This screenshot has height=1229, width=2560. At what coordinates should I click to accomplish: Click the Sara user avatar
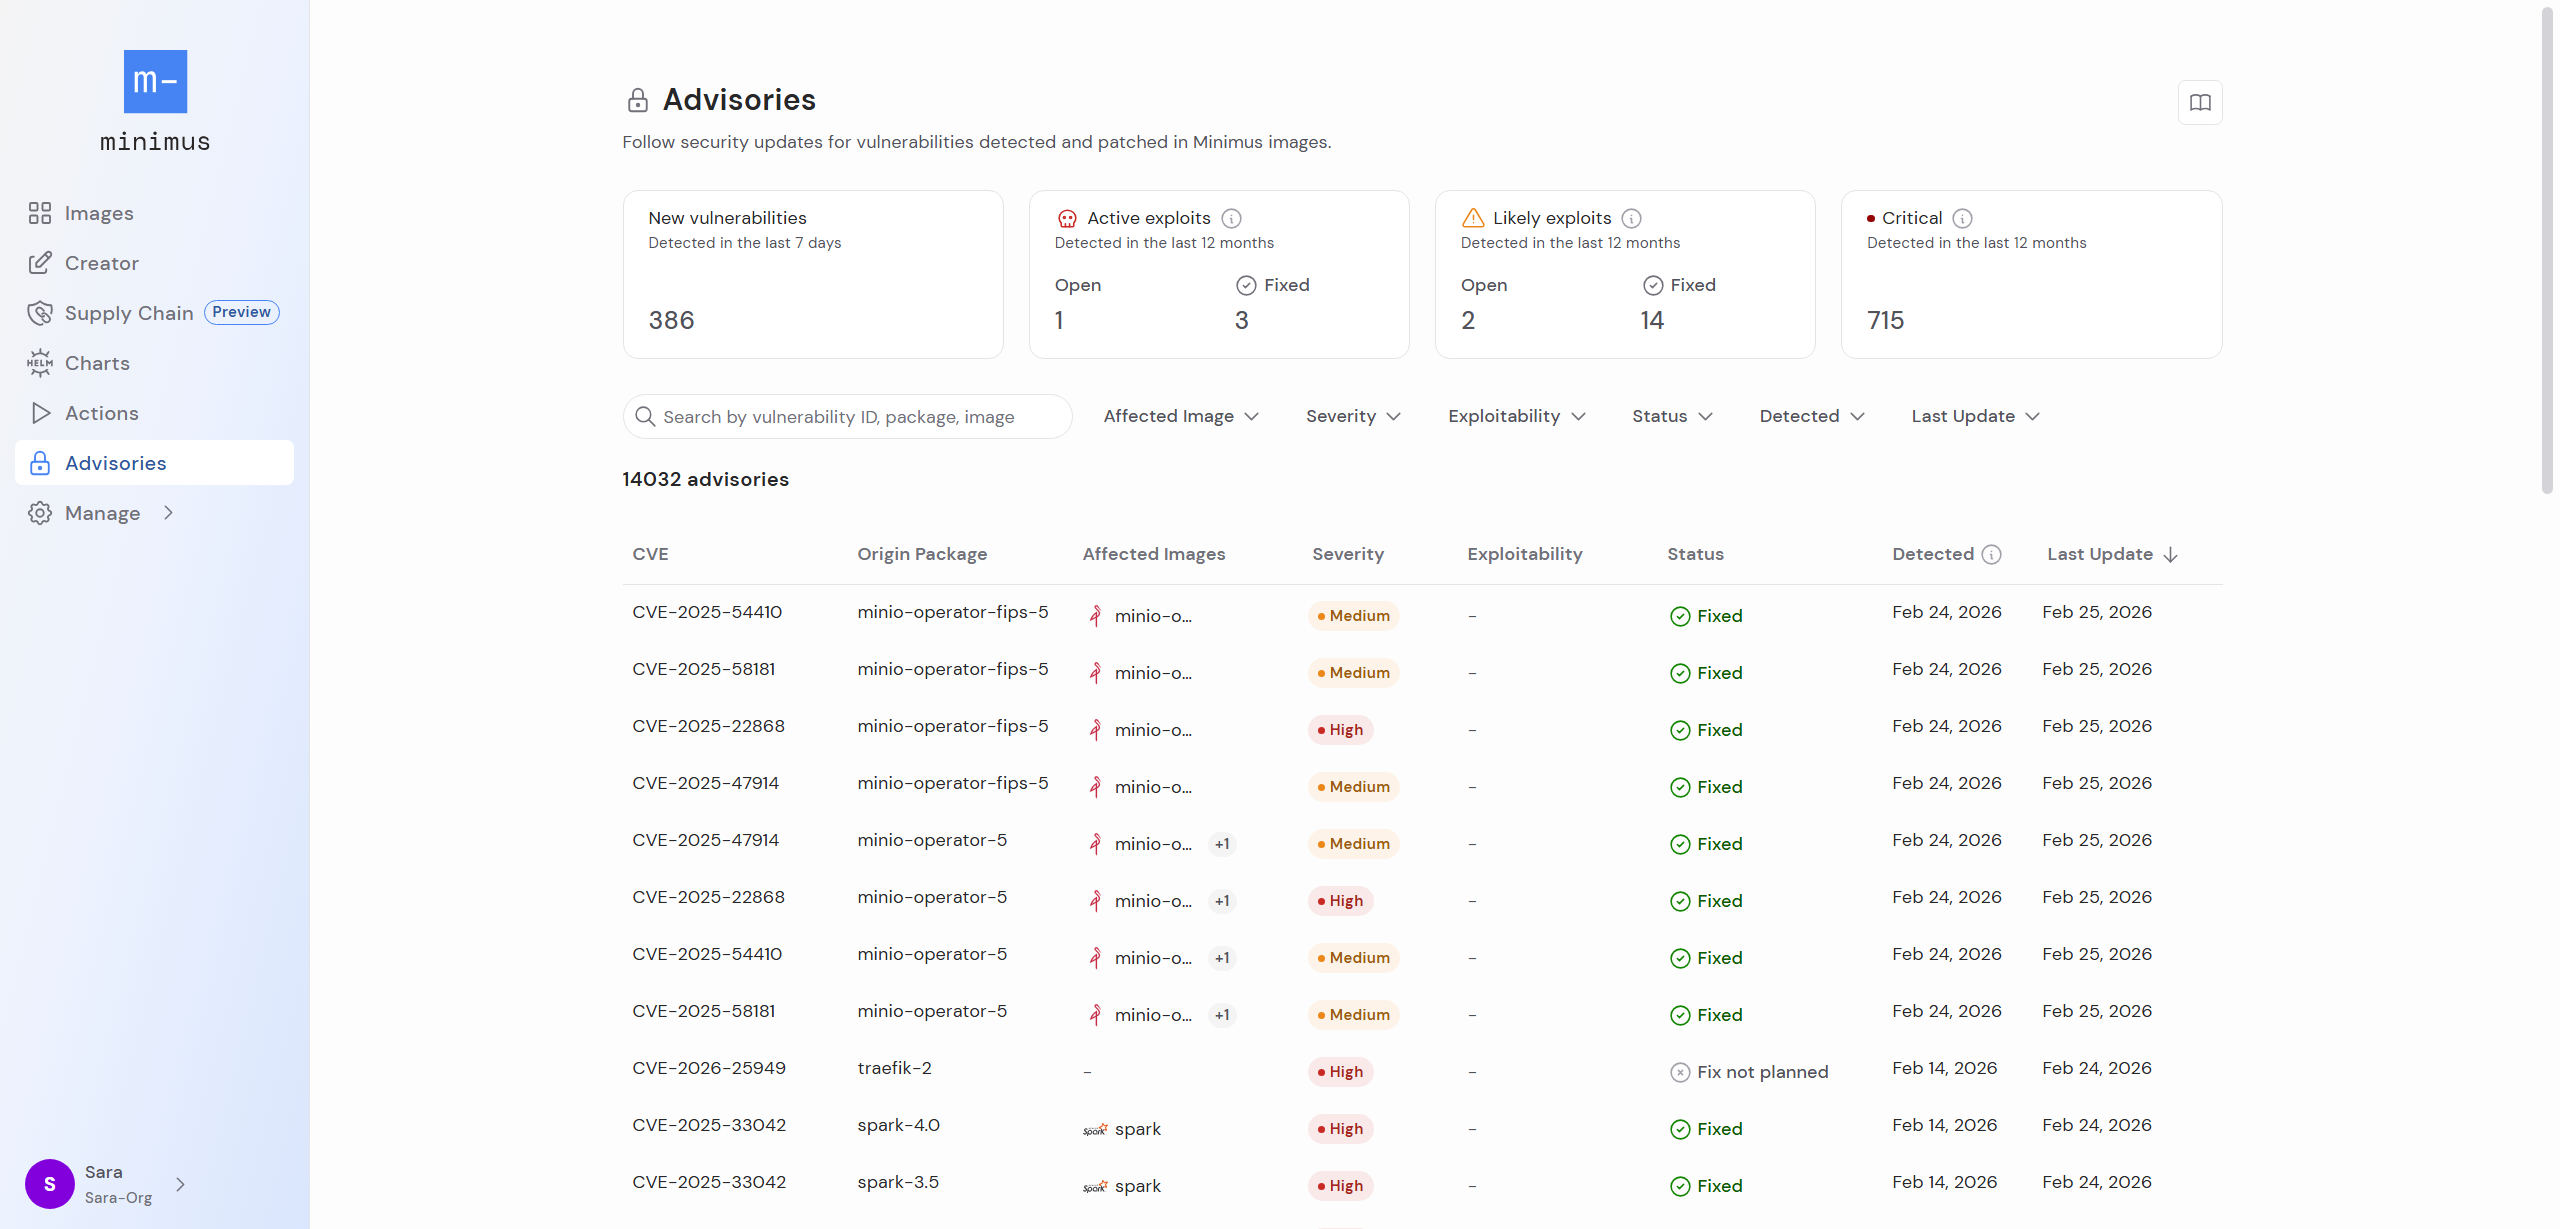click(50, 1184)
